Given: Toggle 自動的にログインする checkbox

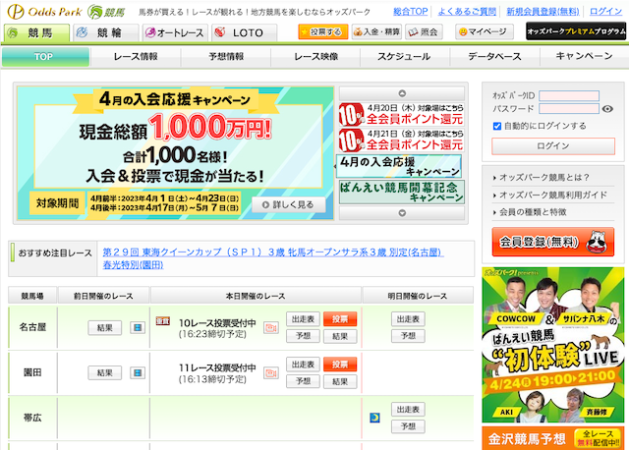Looking at the screenshot, I should (x=497, y=126).
